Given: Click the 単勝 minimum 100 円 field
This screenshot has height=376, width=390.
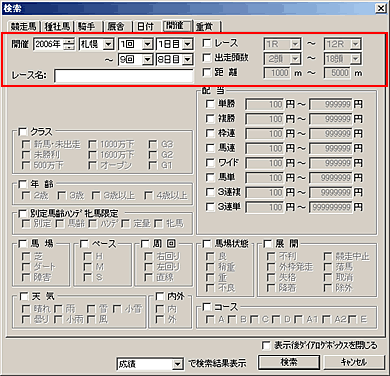Looking at the screenshot, I should tap(265, 104).
